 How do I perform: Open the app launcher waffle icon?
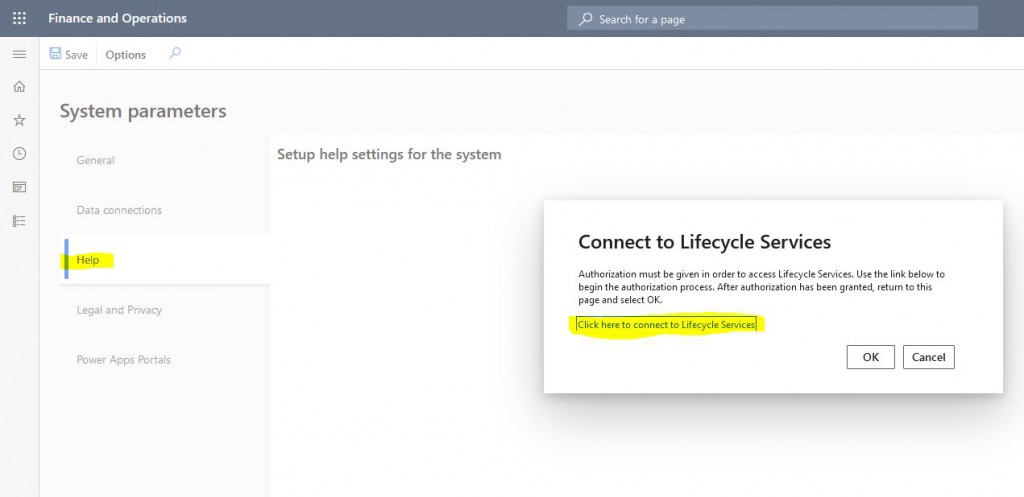tap(20, 18)
